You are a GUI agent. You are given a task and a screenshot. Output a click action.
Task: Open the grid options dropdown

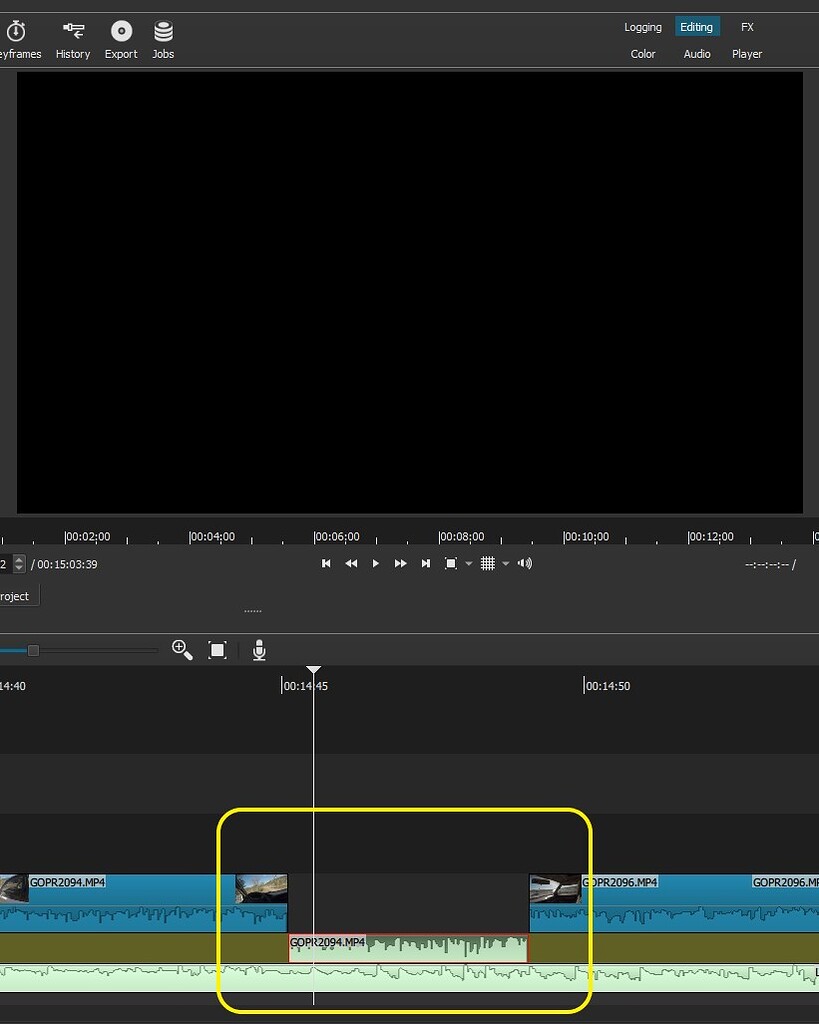505,563
